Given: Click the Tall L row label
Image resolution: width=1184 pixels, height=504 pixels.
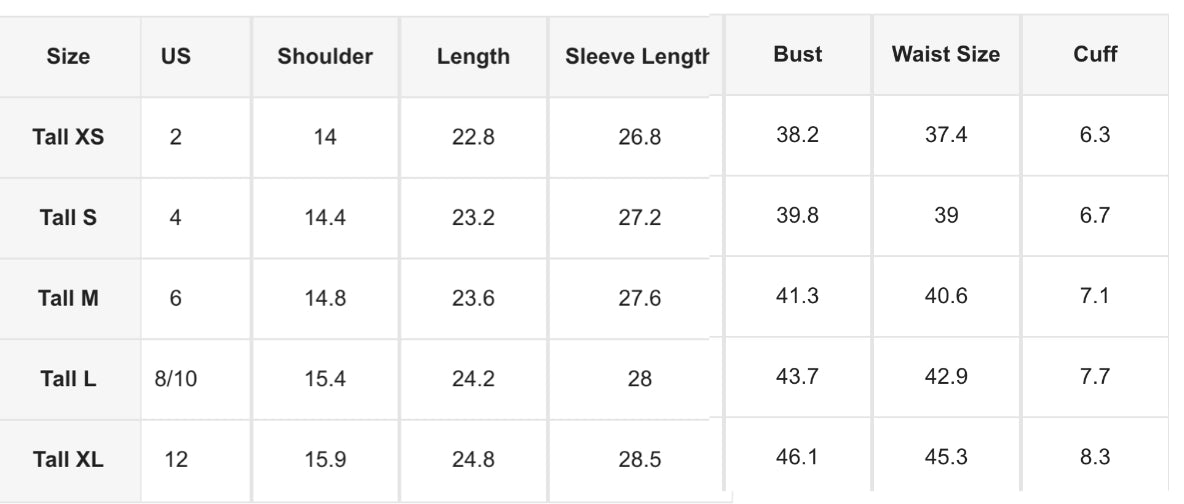Looking at the screenshot, I should [68, 380].
